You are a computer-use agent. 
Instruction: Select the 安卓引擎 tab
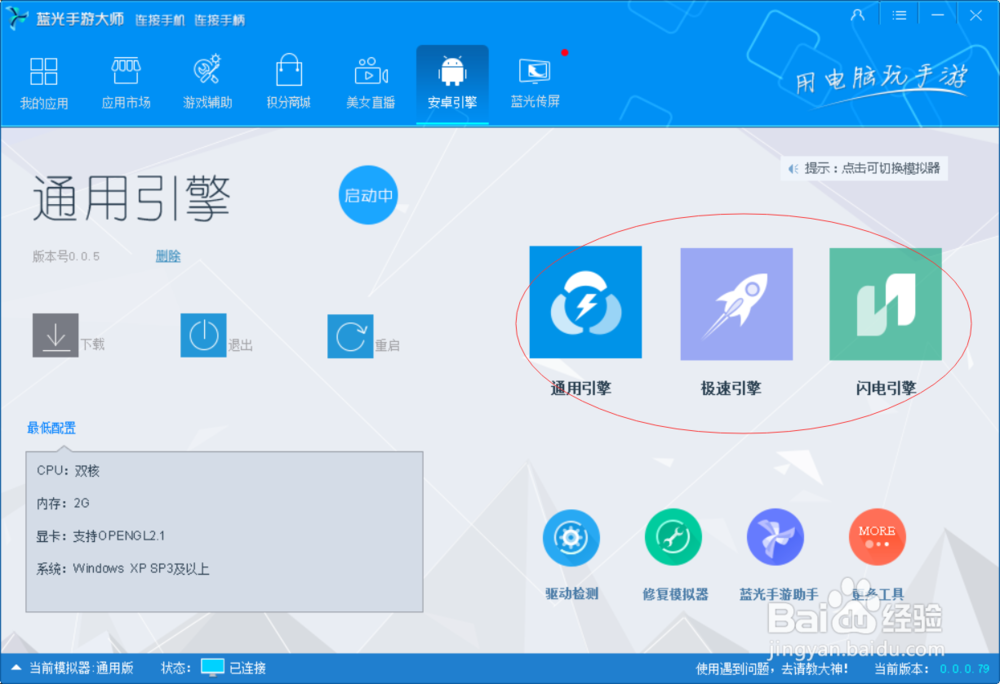(x=452, y=84)
